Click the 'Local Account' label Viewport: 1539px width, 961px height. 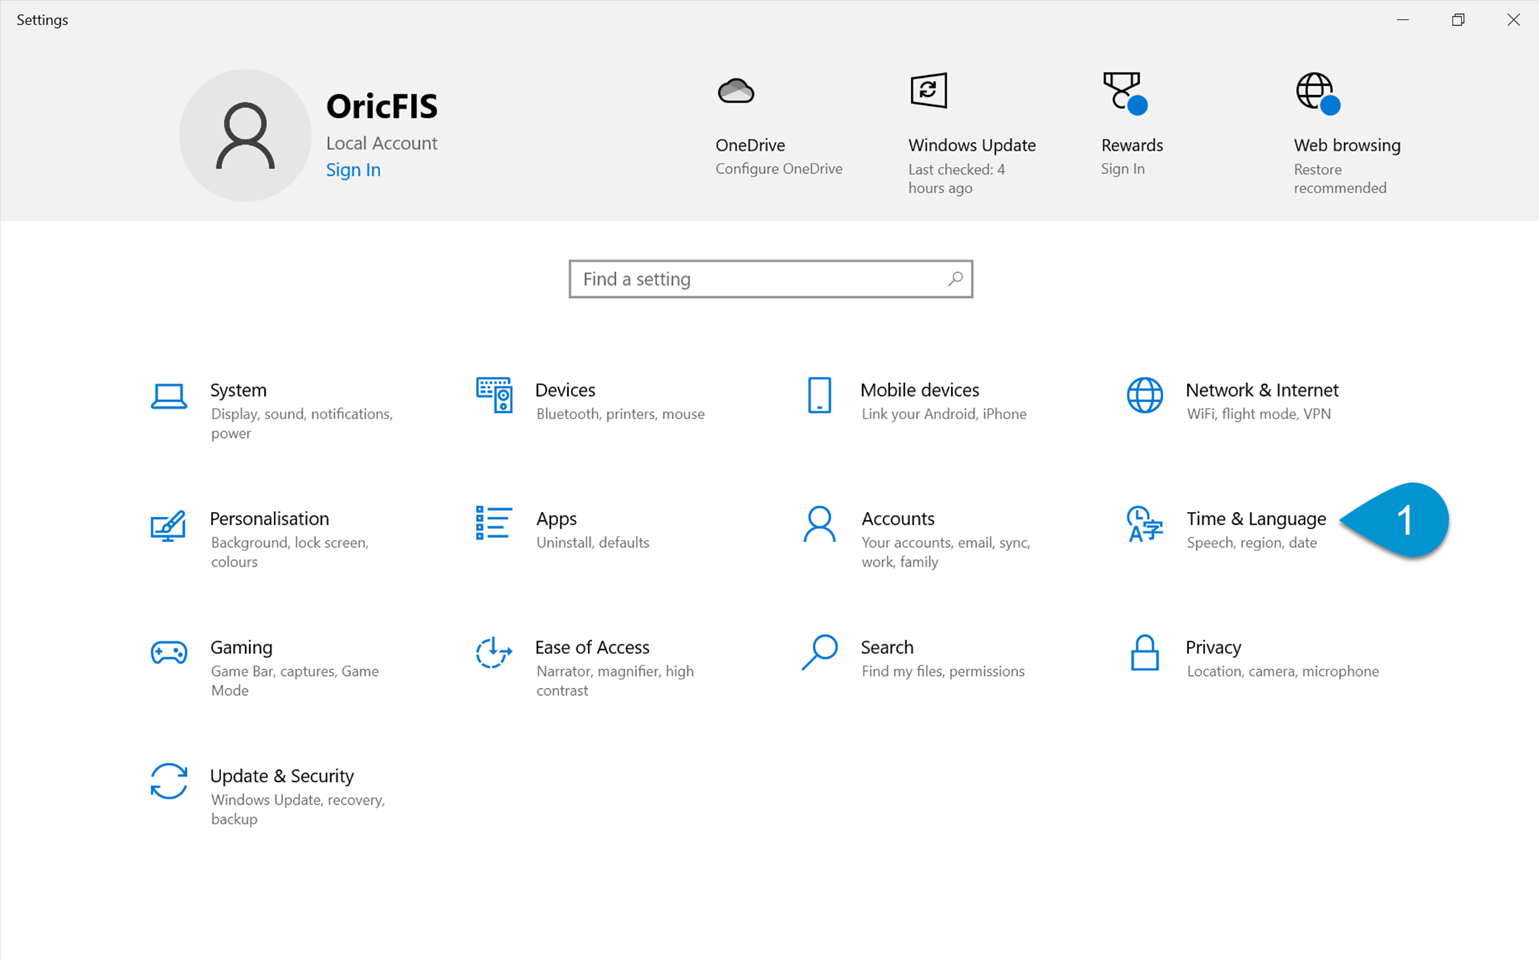pos(382,143)
